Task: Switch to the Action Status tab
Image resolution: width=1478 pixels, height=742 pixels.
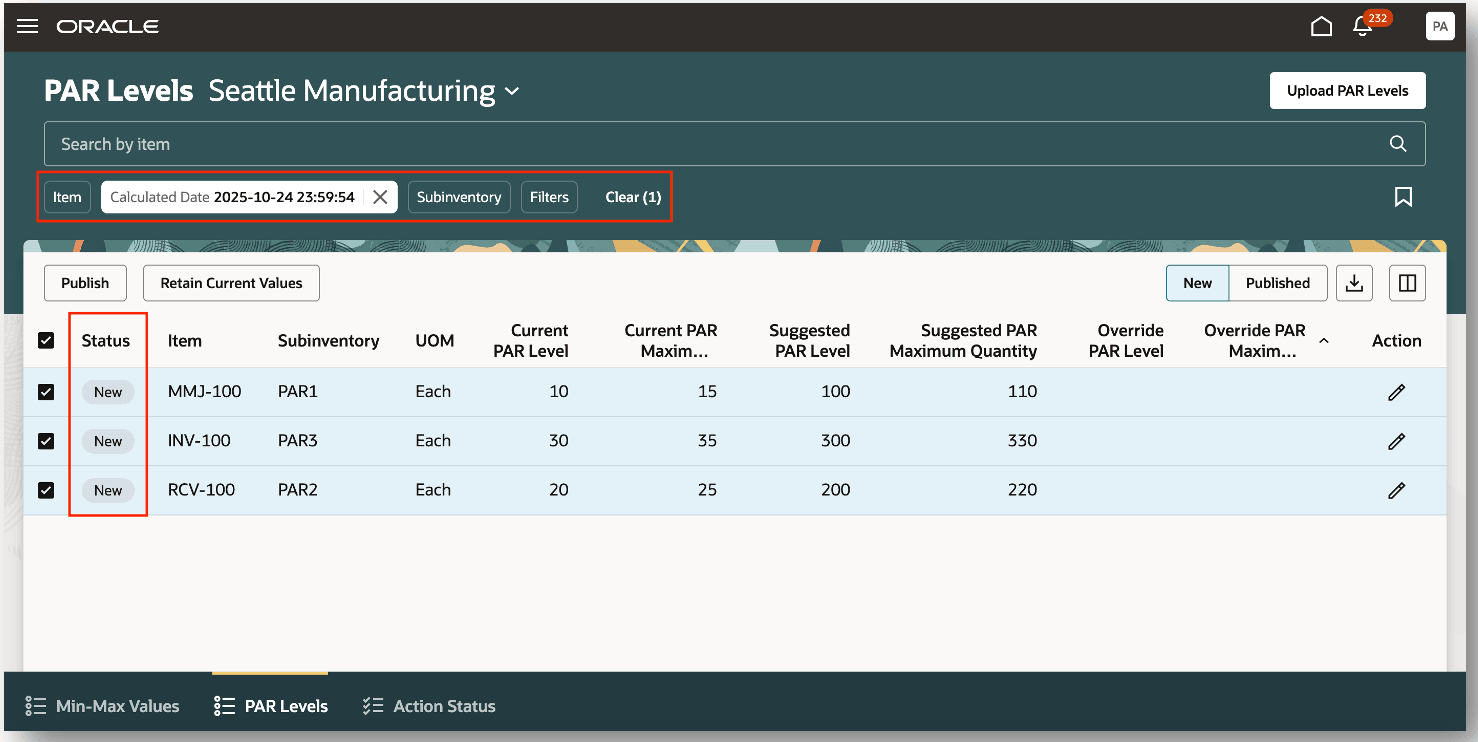Action: 430,706
